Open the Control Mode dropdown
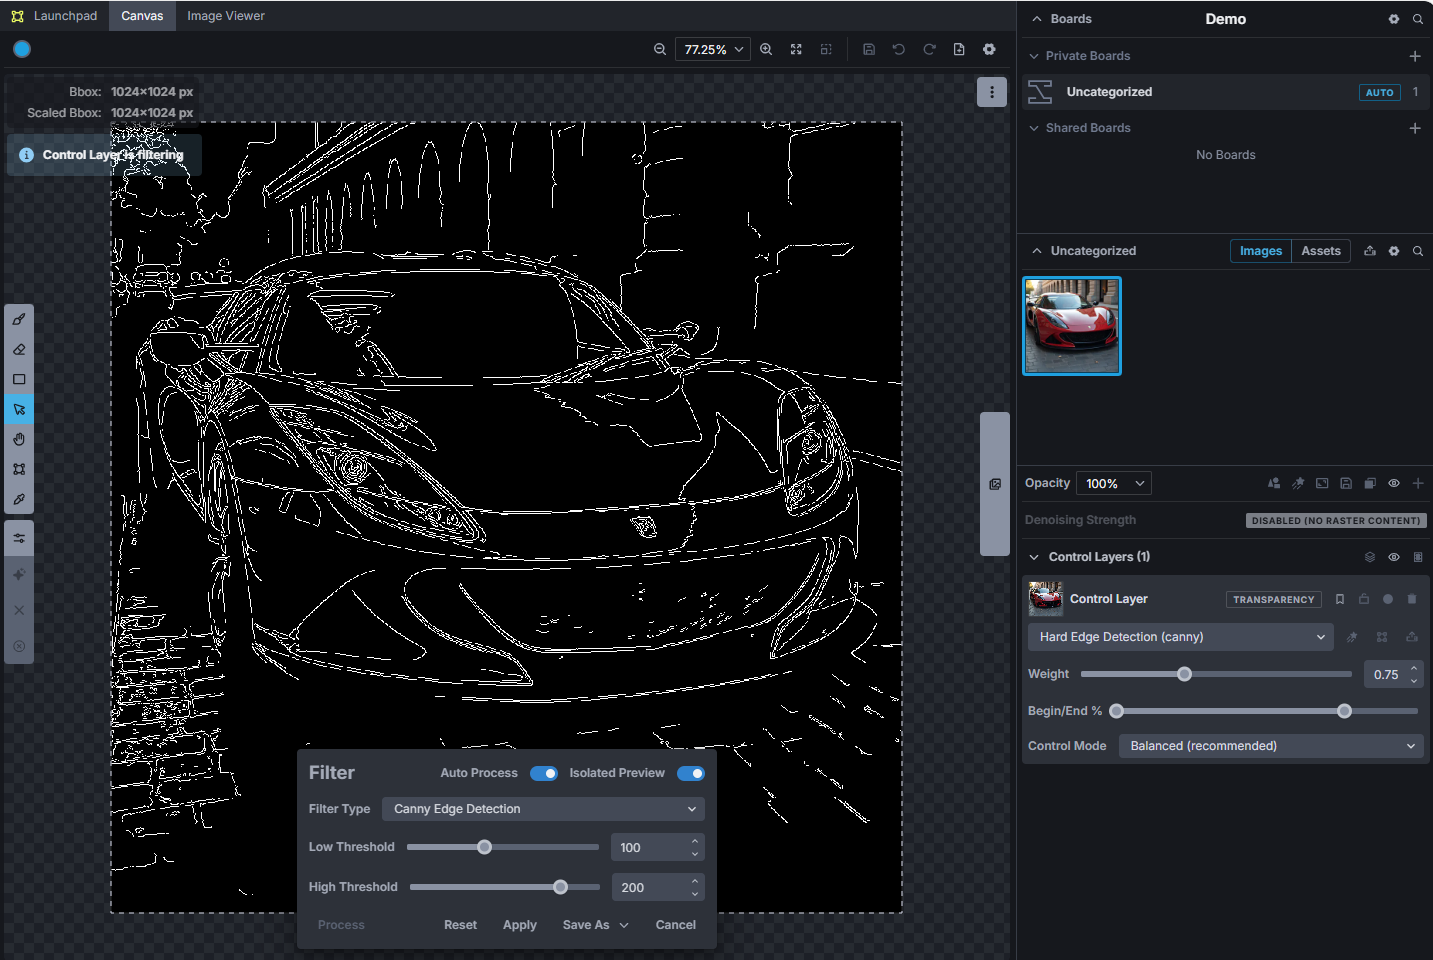 point(1271,746)
